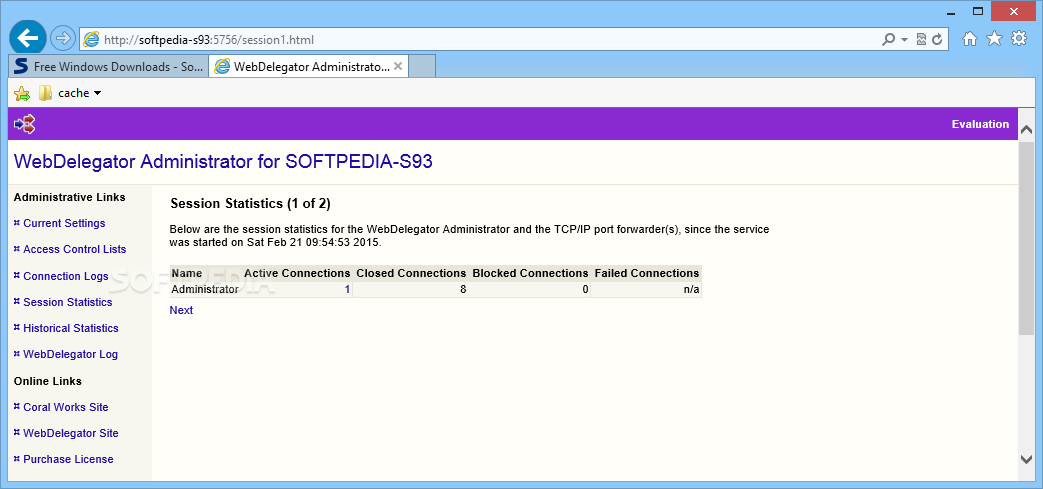Switch to Free Windows Downloads tab
This screenshot has height=489, width=1043.
coord(109,67)
